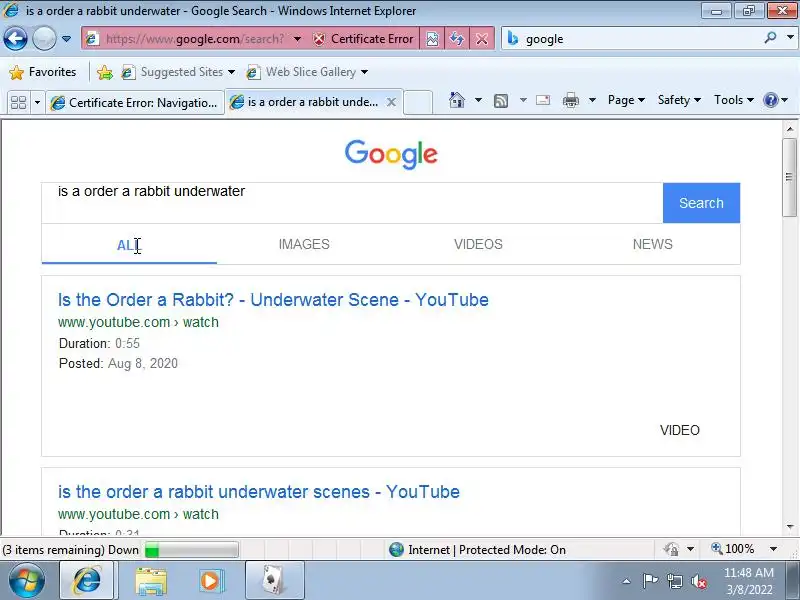Open the tab list dropdown arrow
The width and height of the screenshot is (800, 600).
(37, 103)
